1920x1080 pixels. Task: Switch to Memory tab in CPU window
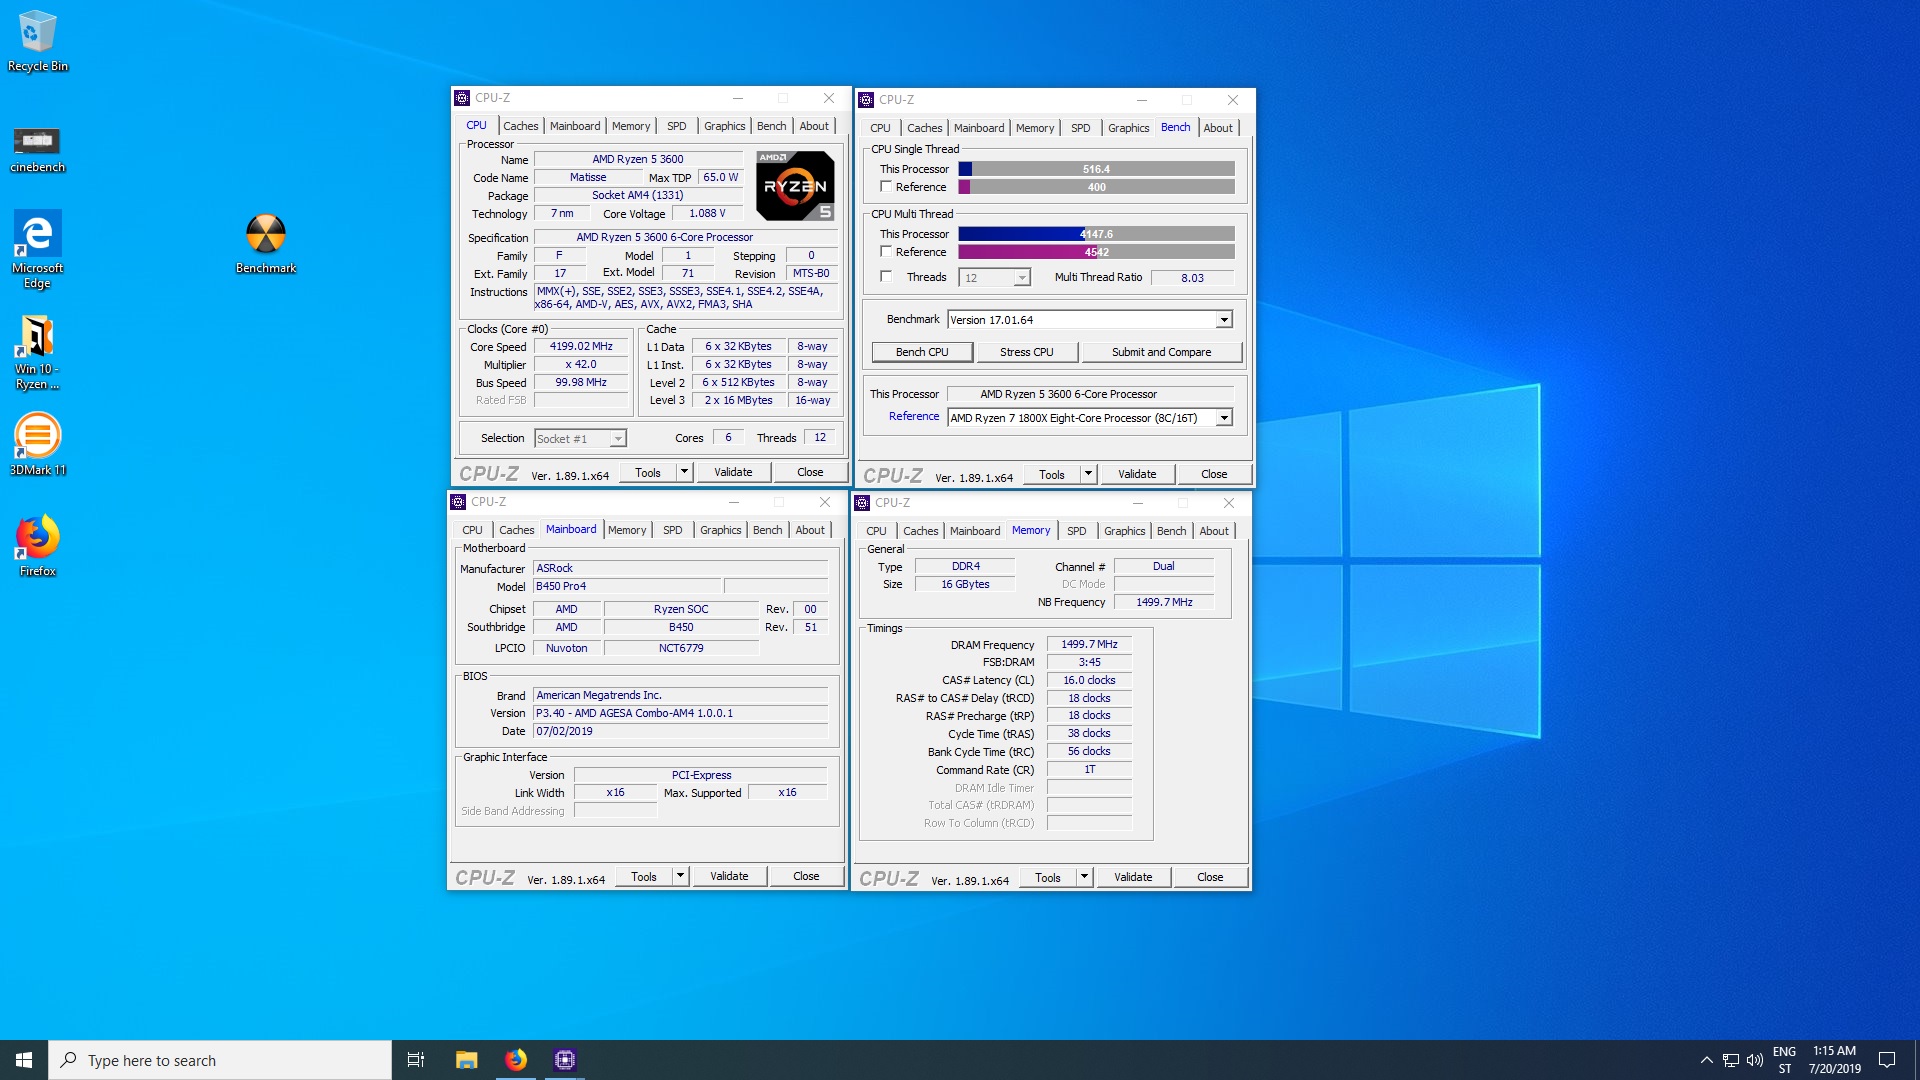pos(631,126)
